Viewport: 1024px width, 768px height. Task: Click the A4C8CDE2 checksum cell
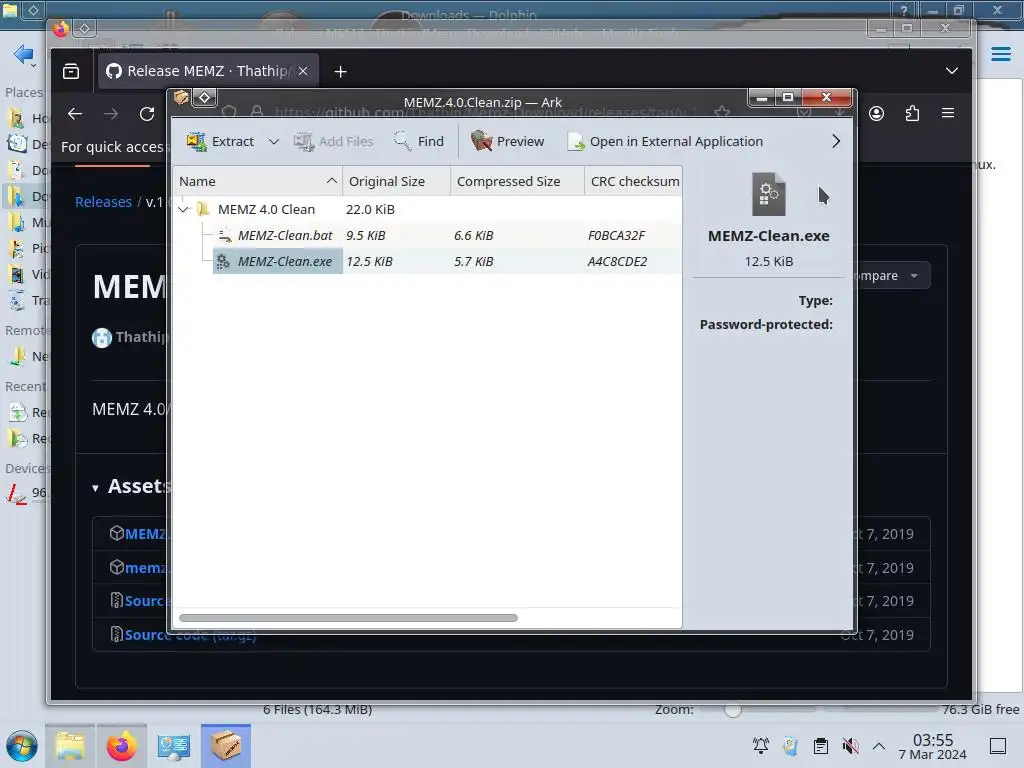(x=617, y=261)
